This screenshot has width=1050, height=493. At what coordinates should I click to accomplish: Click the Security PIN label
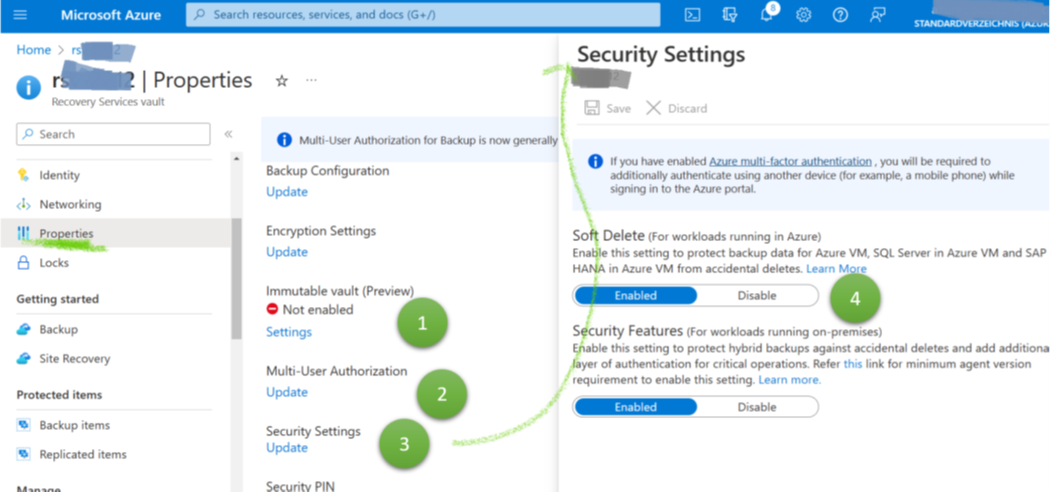pos(299,486)
